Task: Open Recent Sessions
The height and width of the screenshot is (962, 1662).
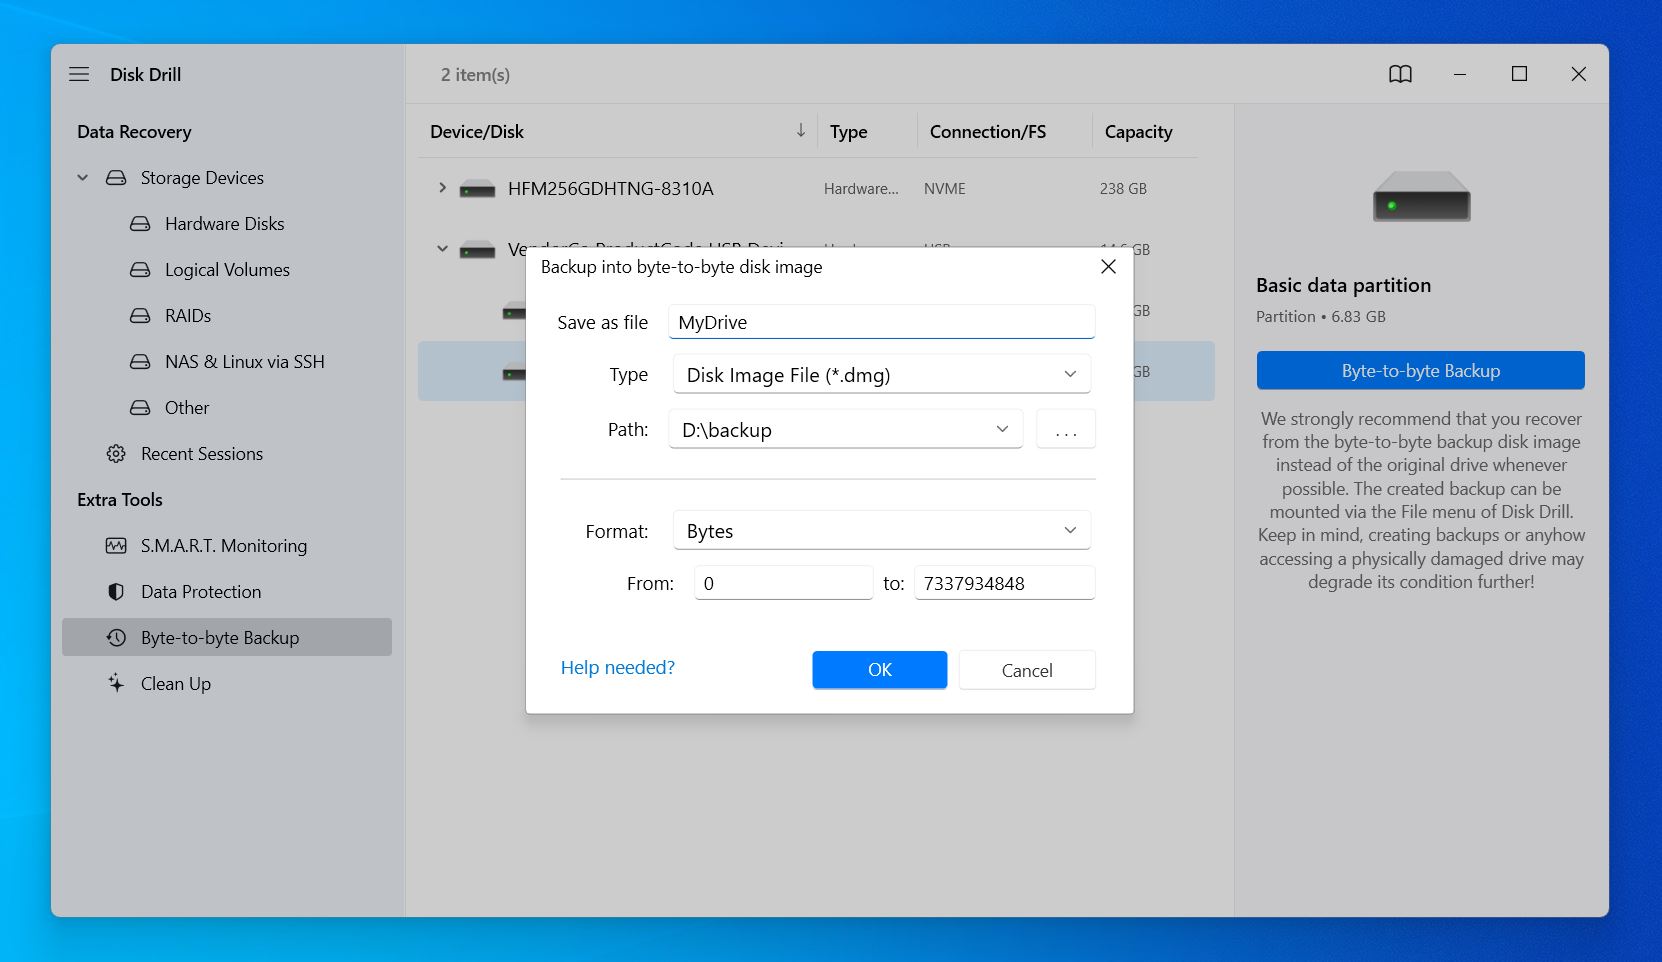Action: pos(202,454)
